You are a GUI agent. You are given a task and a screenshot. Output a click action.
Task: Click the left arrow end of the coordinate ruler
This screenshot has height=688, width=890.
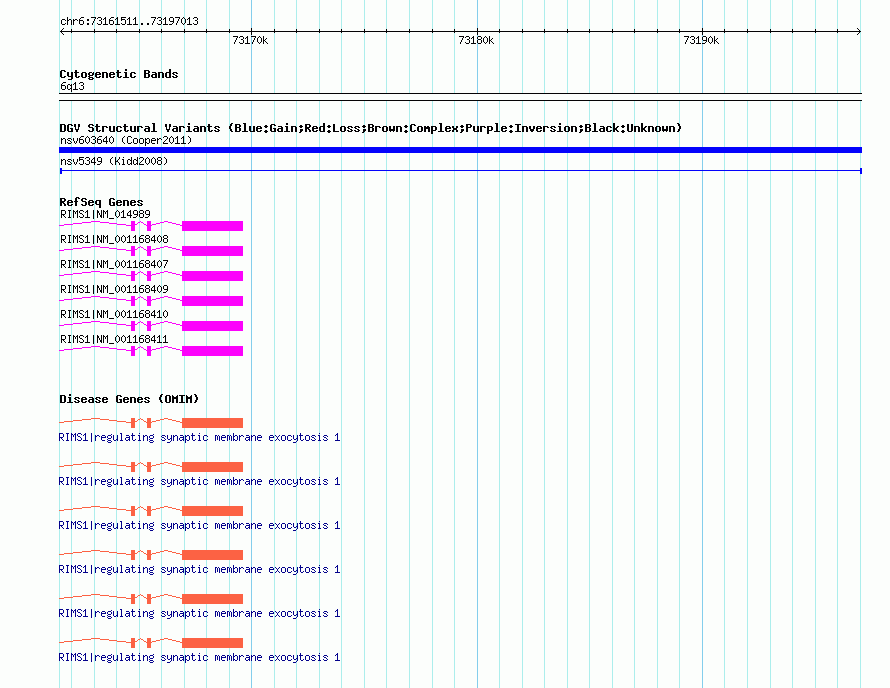[63, 31]
